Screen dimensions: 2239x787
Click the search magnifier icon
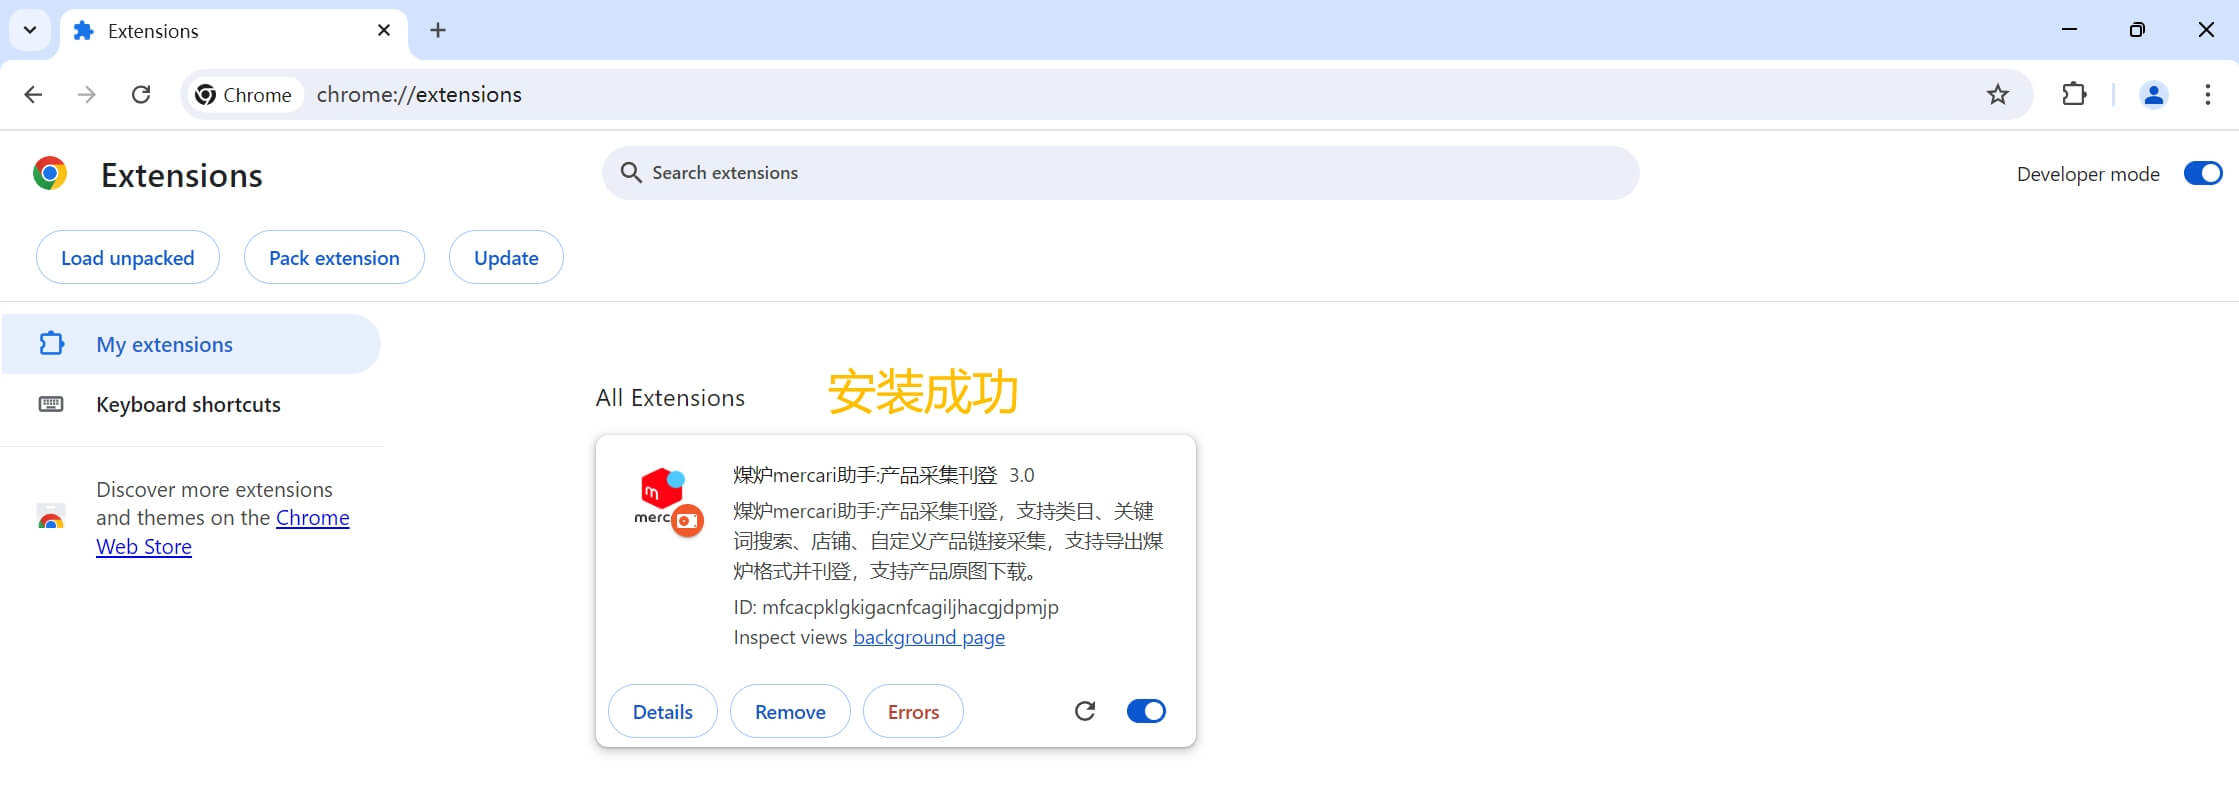[631, 173]
